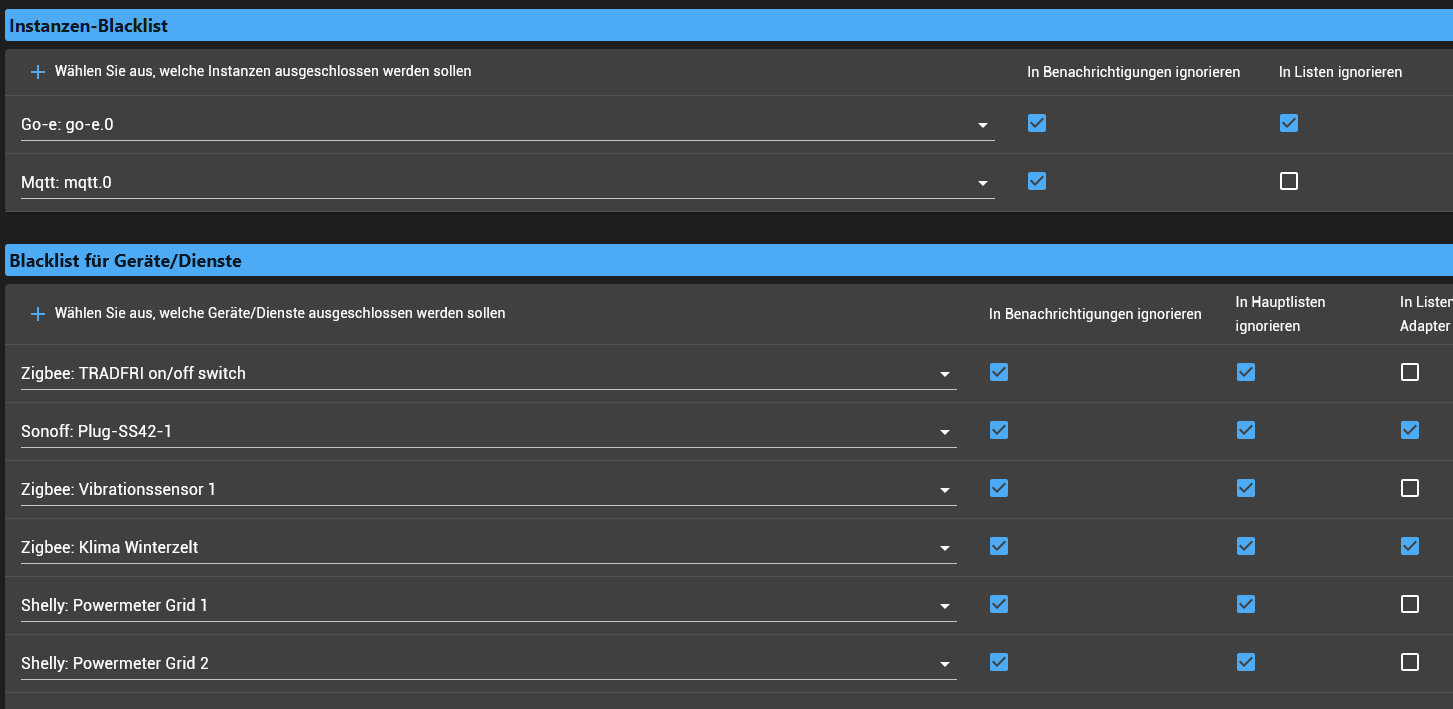Image resolution: width=1453 pixels, height=709 pixels.
Task: Uncheck notifications ignore for Vibrationssensor 1
Action: [x=999, y=488]
